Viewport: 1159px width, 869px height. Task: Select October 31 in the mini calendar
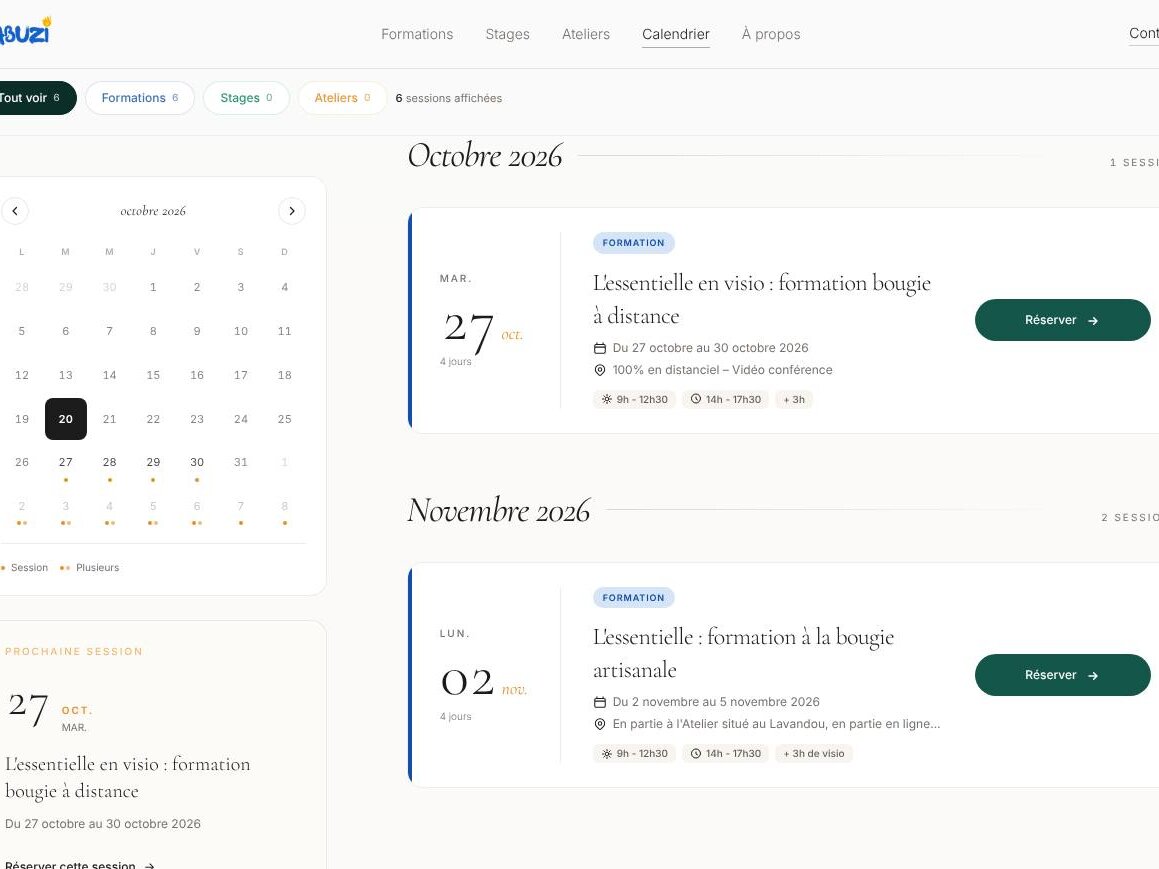tap(241, 463)
